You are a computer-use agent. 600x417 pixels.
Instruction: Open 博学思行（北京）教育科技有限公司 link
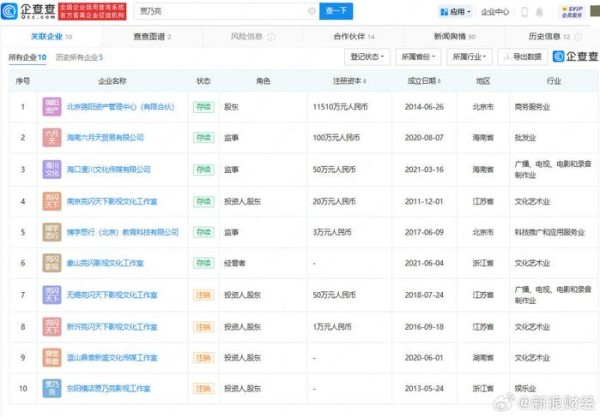122,232
